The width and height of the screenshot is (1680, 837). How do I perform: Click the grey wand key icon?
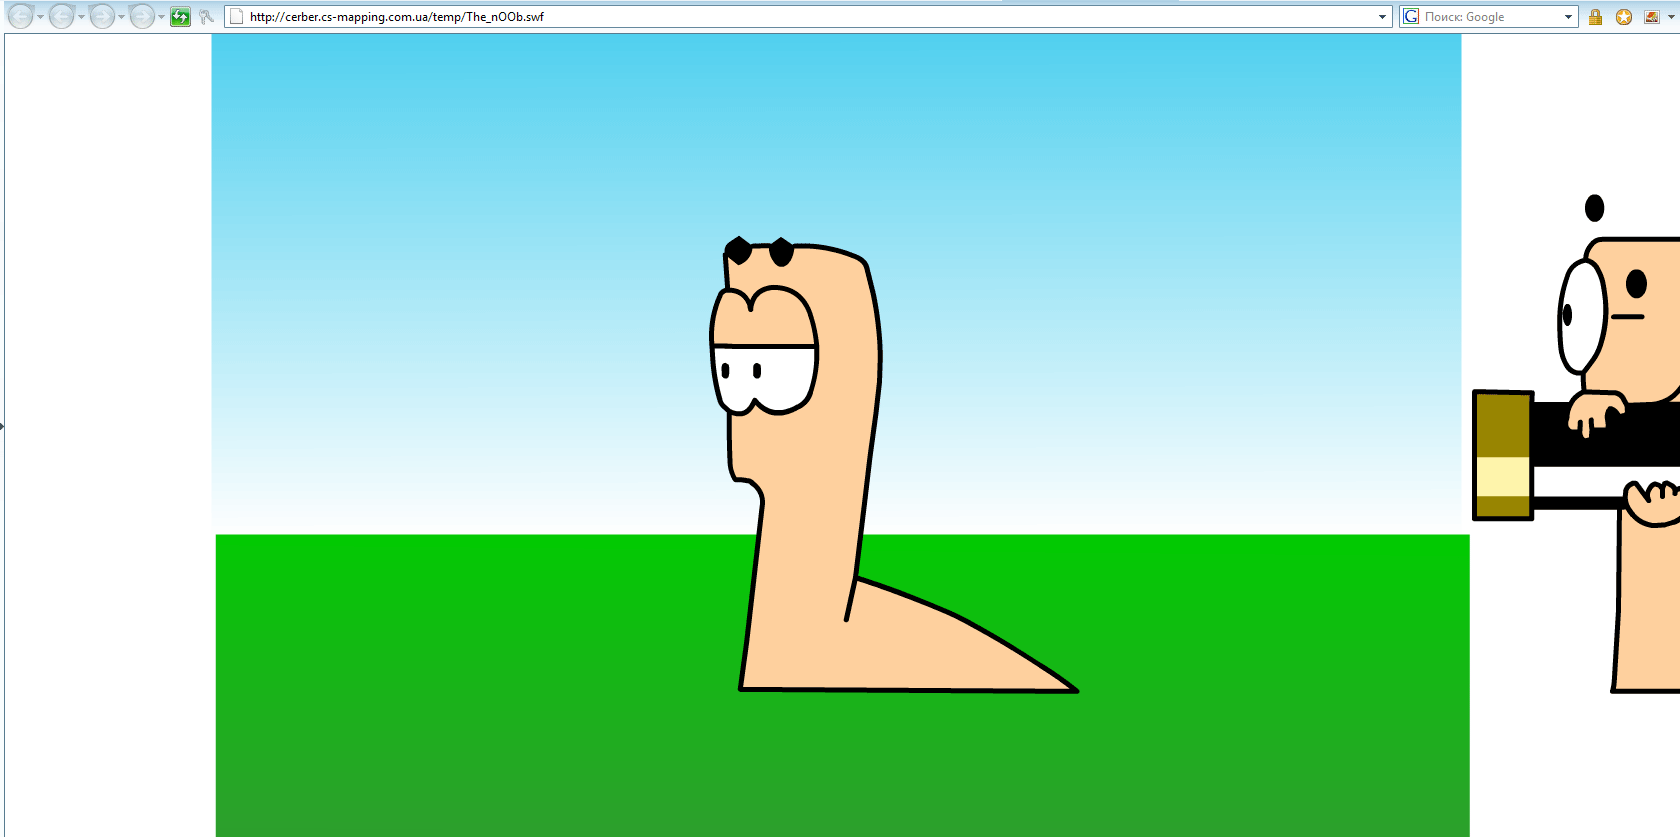point(206,17)
